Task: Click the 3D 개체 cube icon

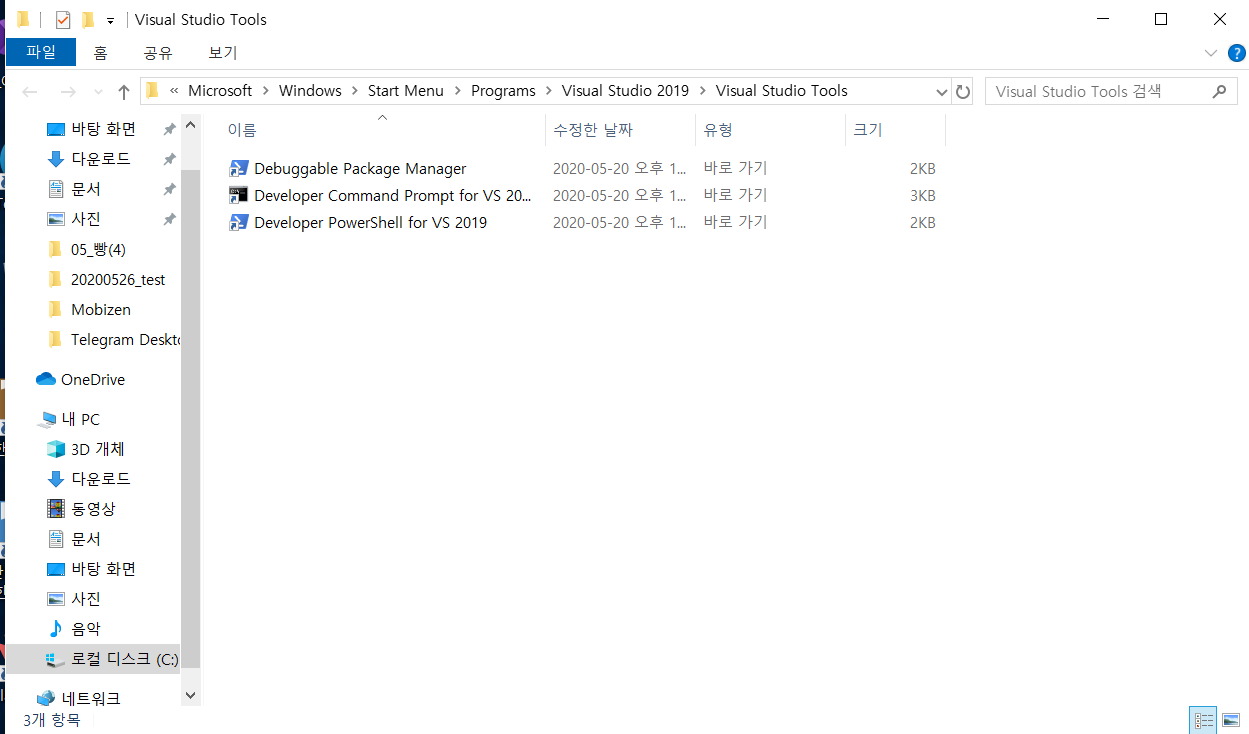Action: click(56, 449)
